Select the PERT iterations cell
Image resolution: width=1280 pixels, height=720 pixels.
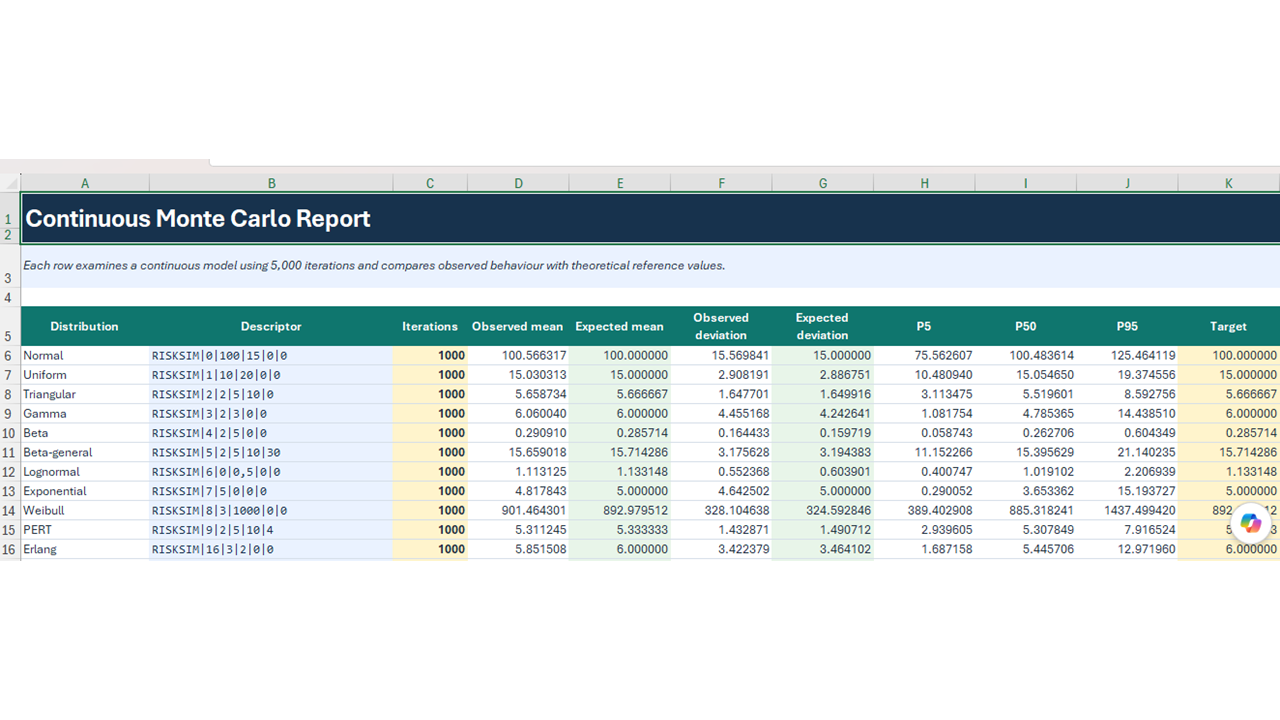430,529
